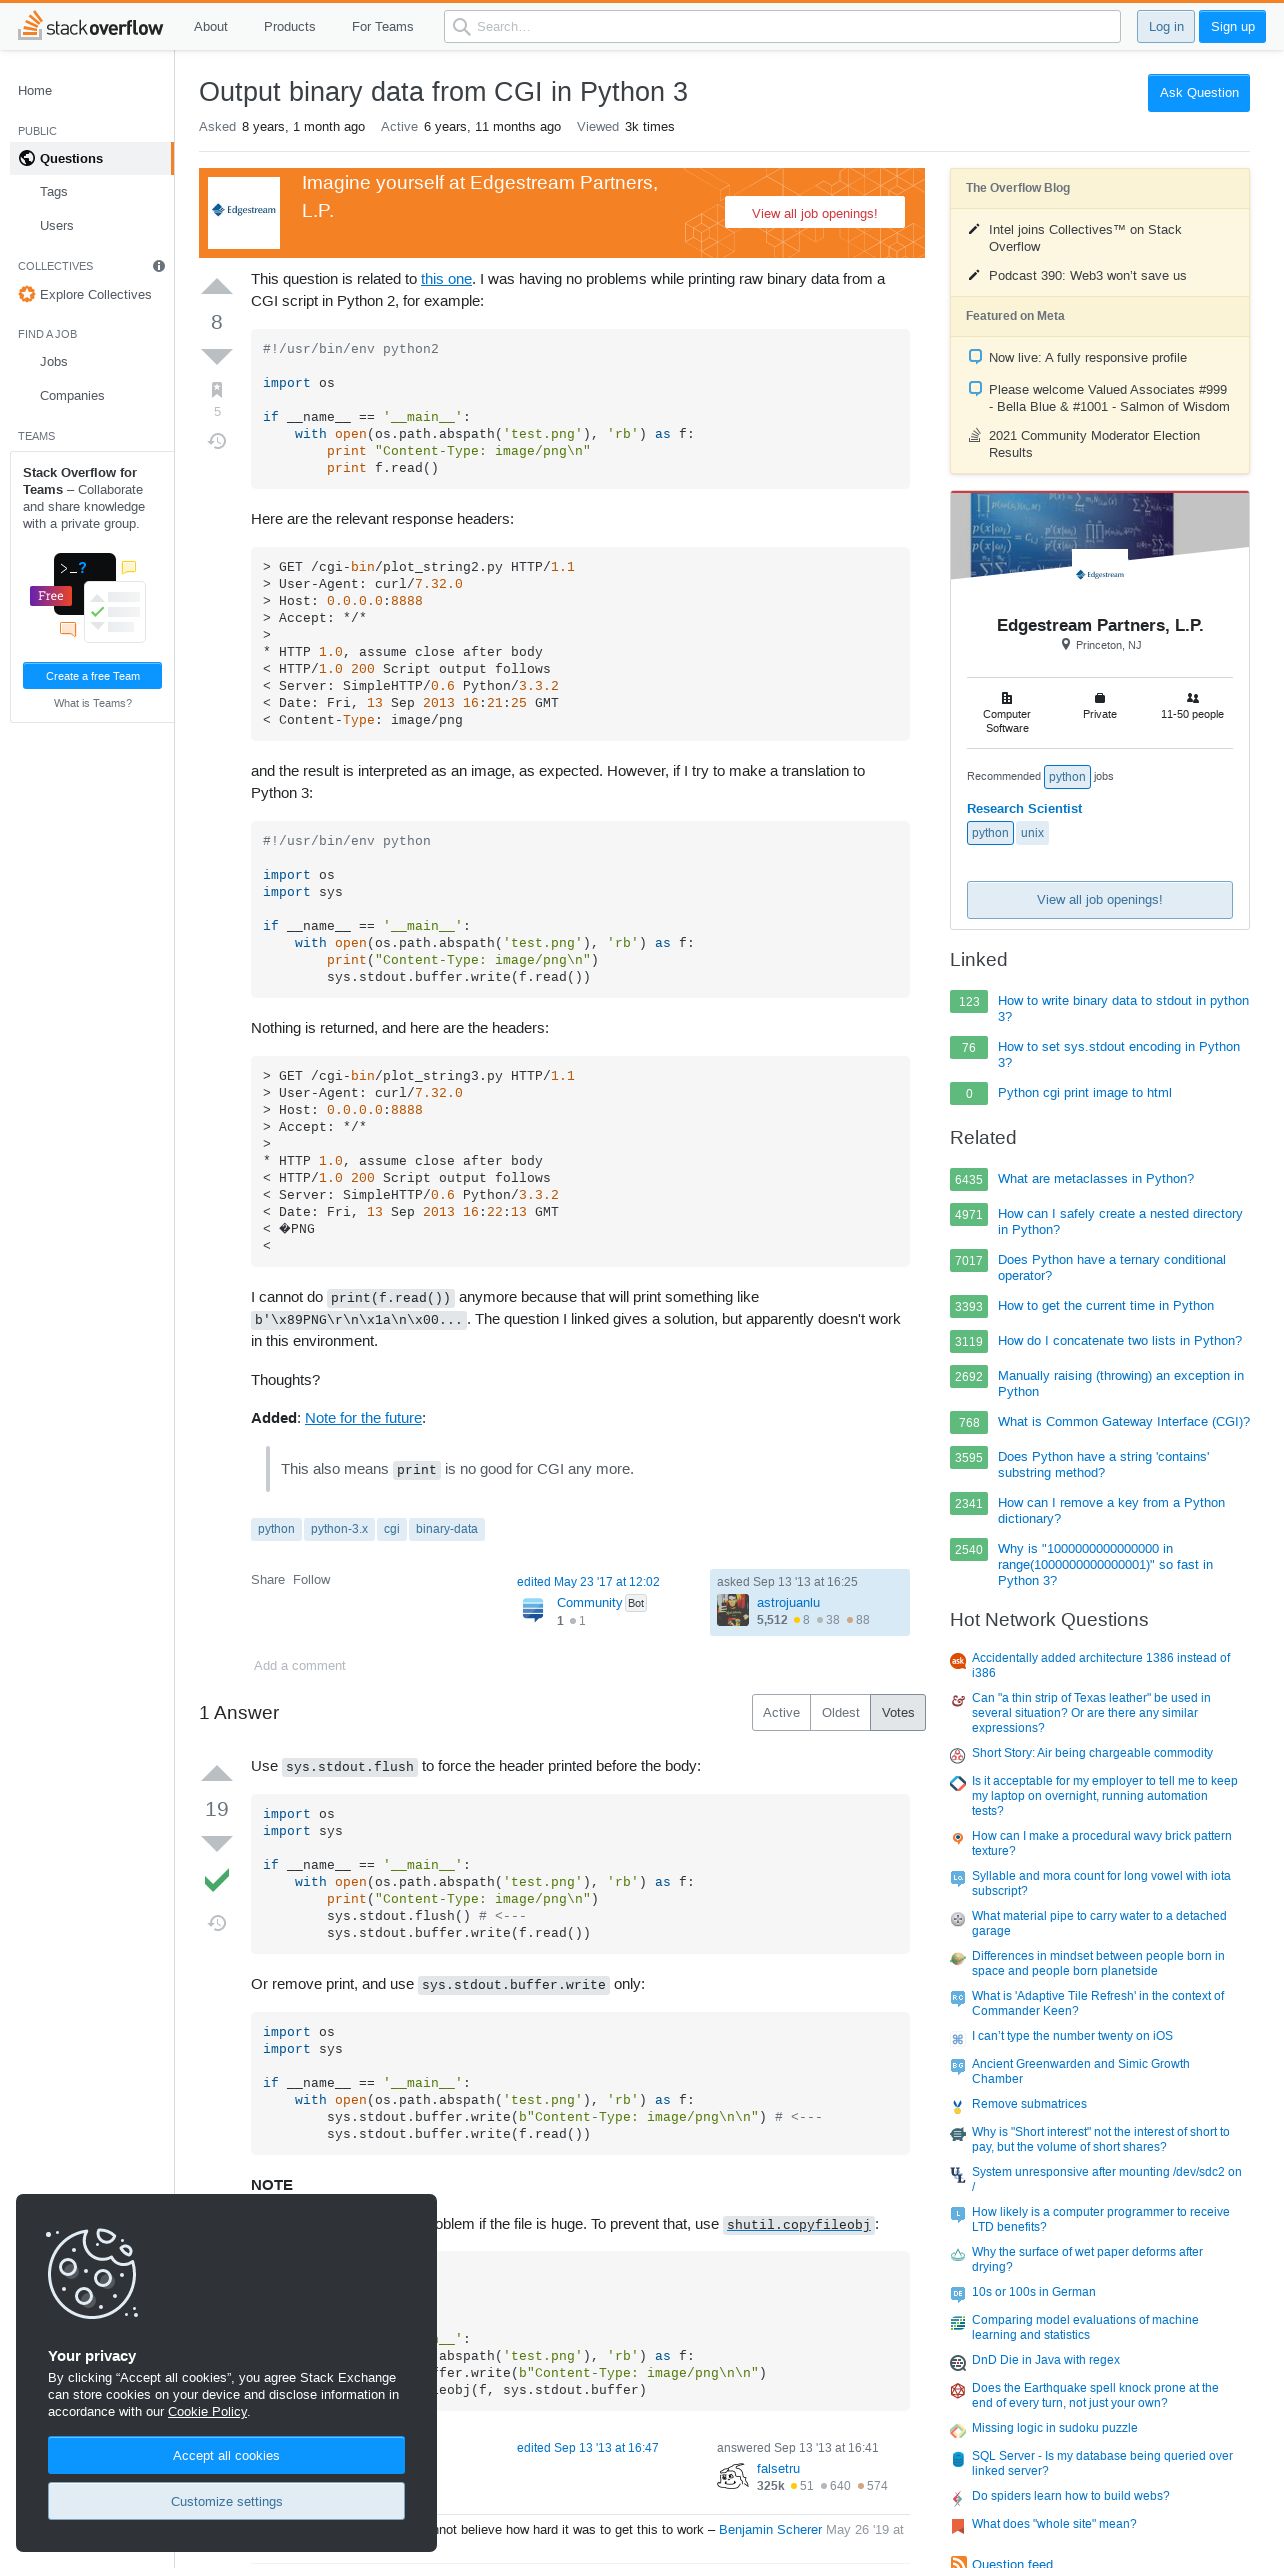The width and height of the screenshot is (1284, 2568).
Task: Open the python-3.x tag
Action: 339,1529
